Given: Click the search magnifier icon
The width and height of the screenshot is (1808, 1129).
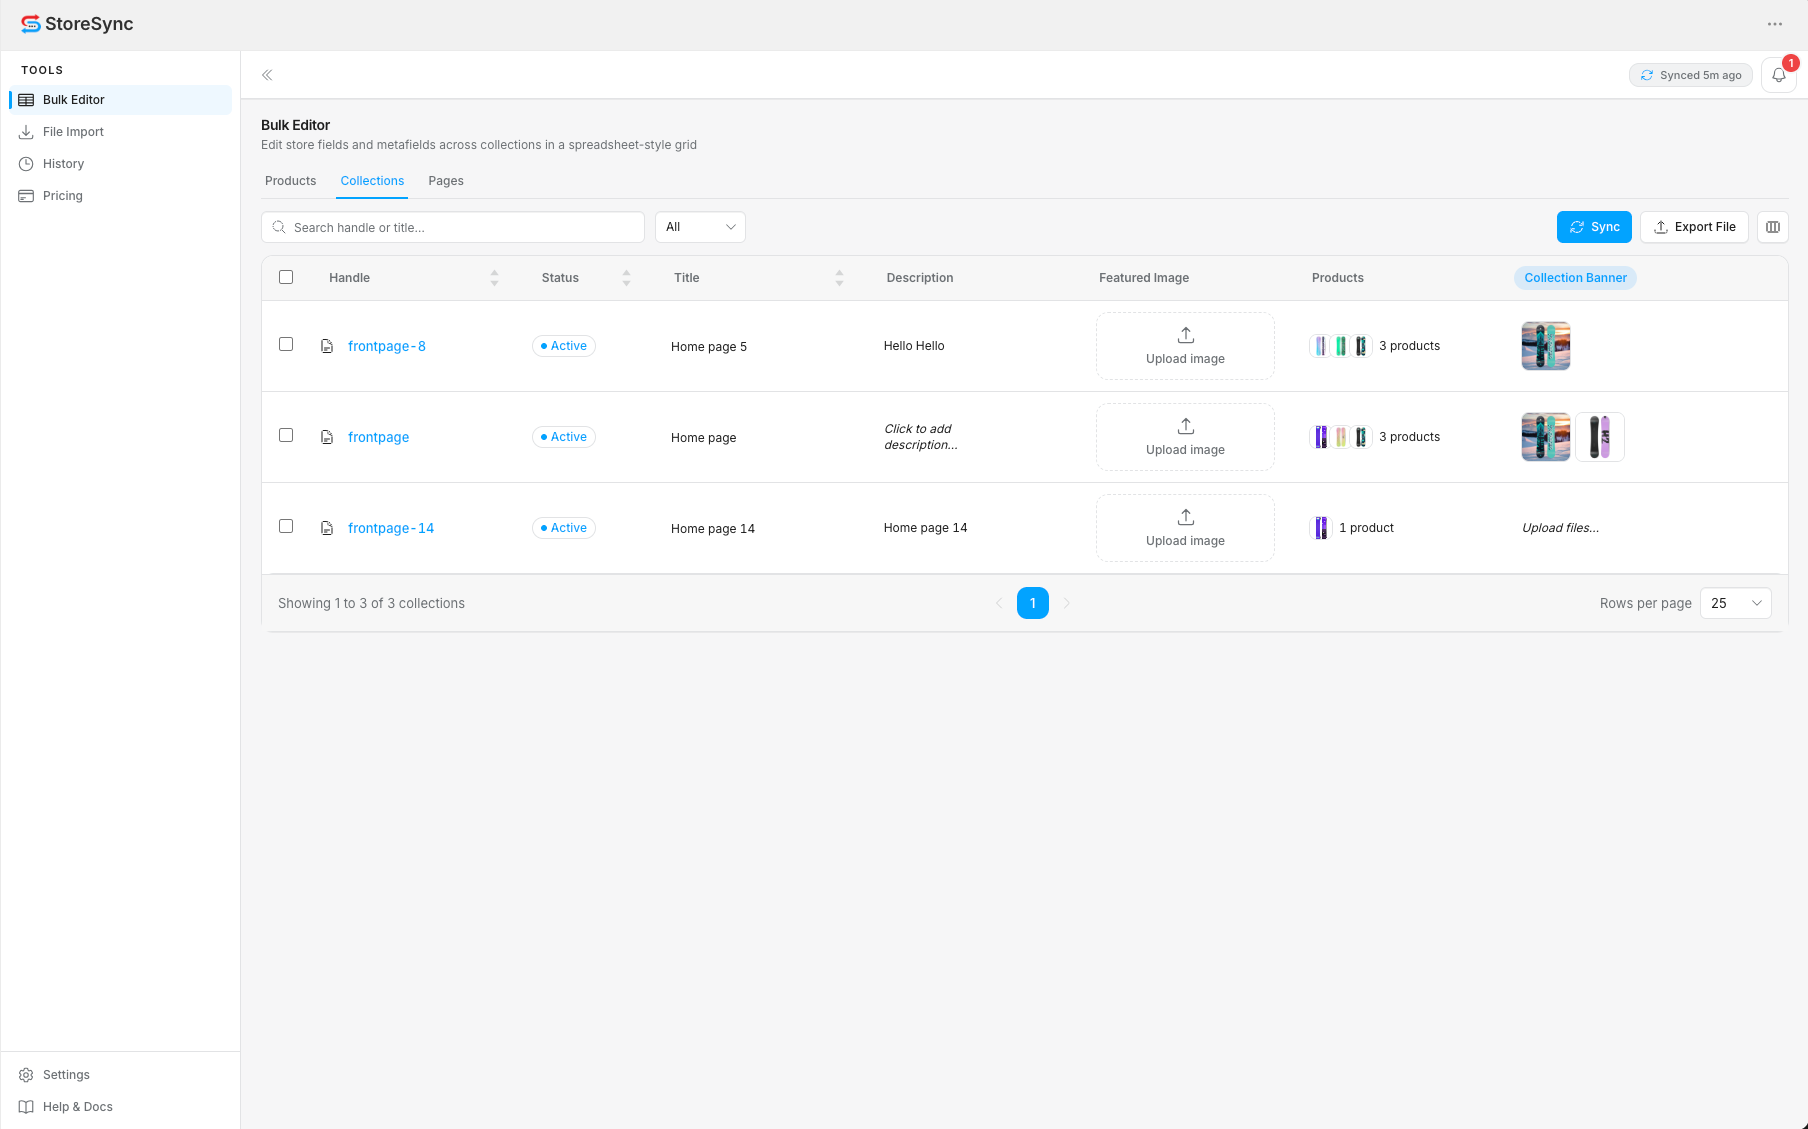Looking at the screenshot, I should (x=279, y=227).
